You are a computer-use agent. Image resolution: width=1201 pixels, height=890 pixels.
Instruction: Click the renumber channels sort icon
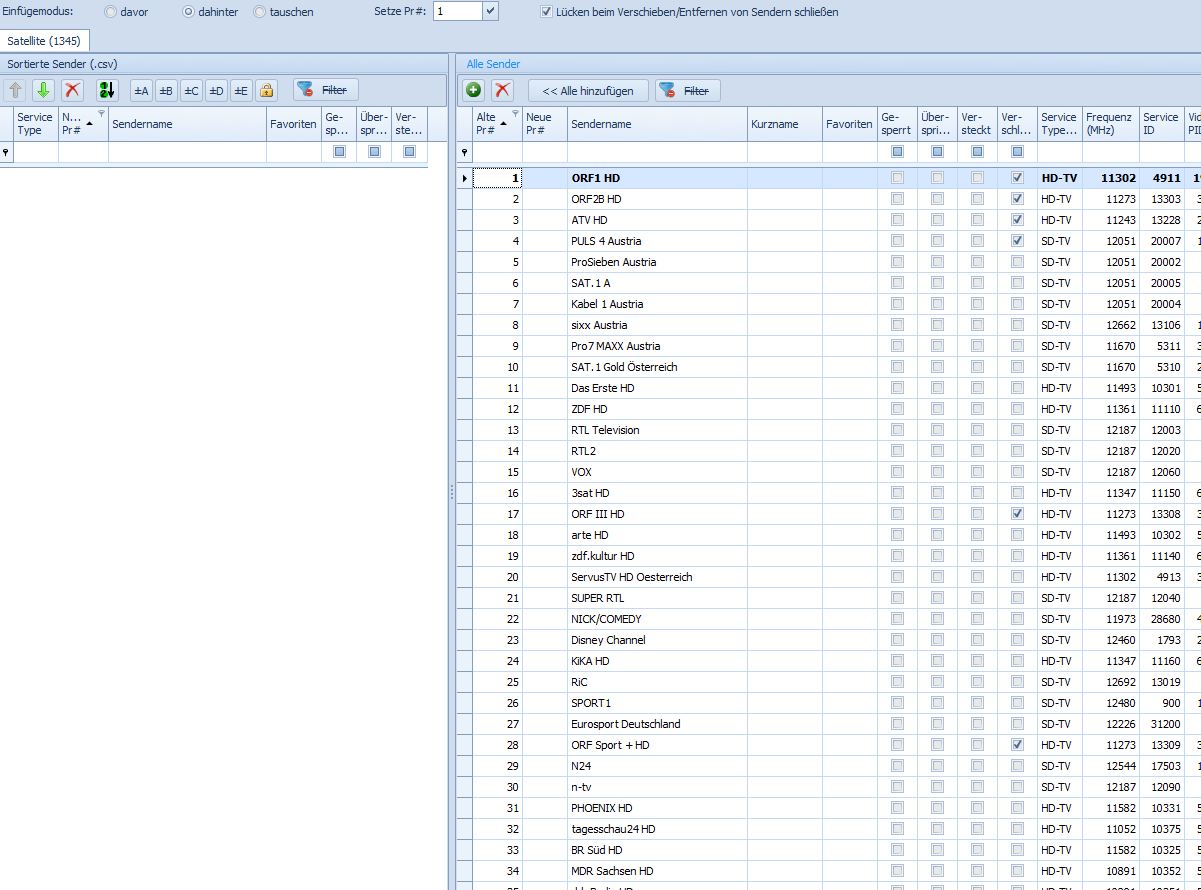(107, 90)
